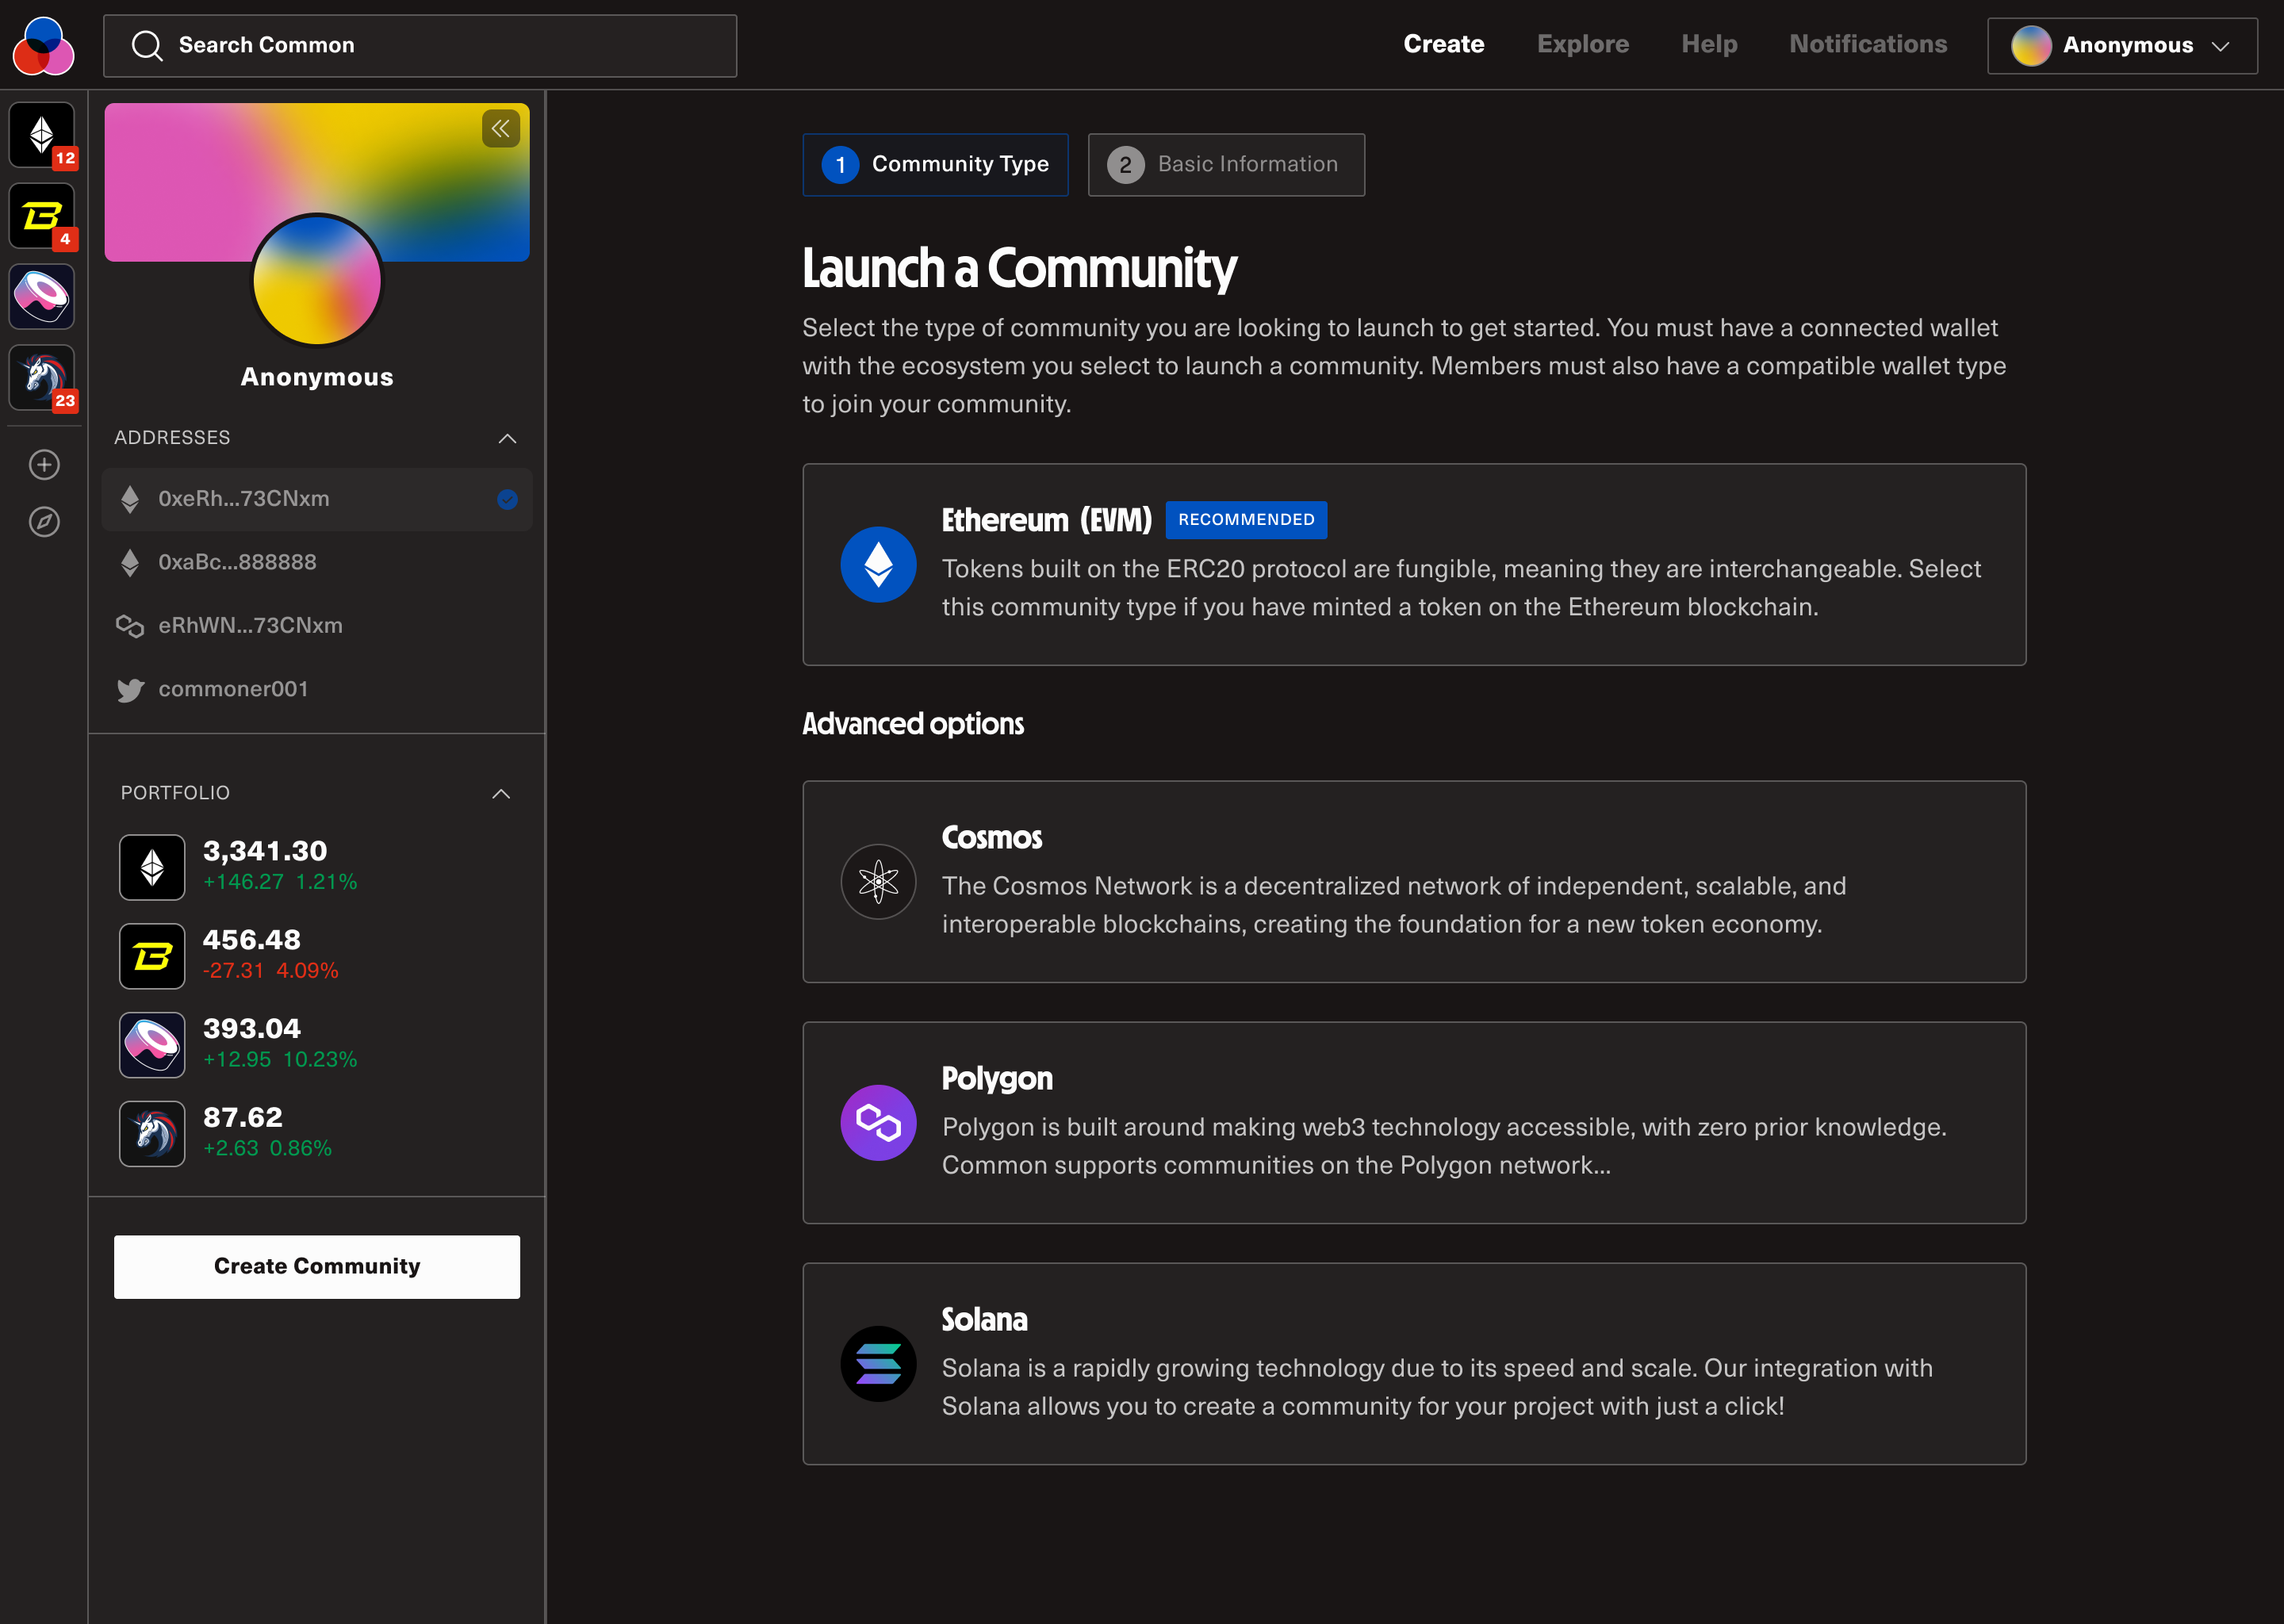Click the plus icon to add community
The height and width of the screenshot is (1624, 2284).
tap(44, 464)
